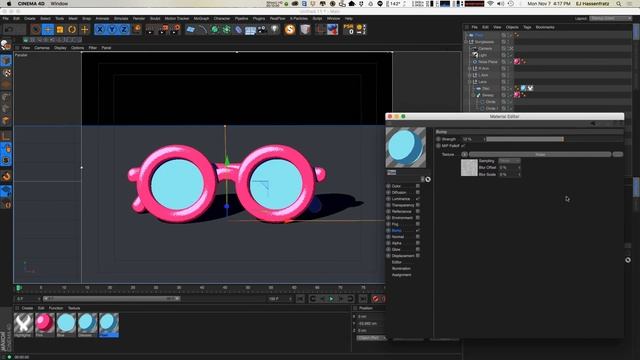Image resolution: width=640 pixels, height=360 pixels.
Task: Click the record keyframe button in timeline
Action: click(x=375, y=299)
